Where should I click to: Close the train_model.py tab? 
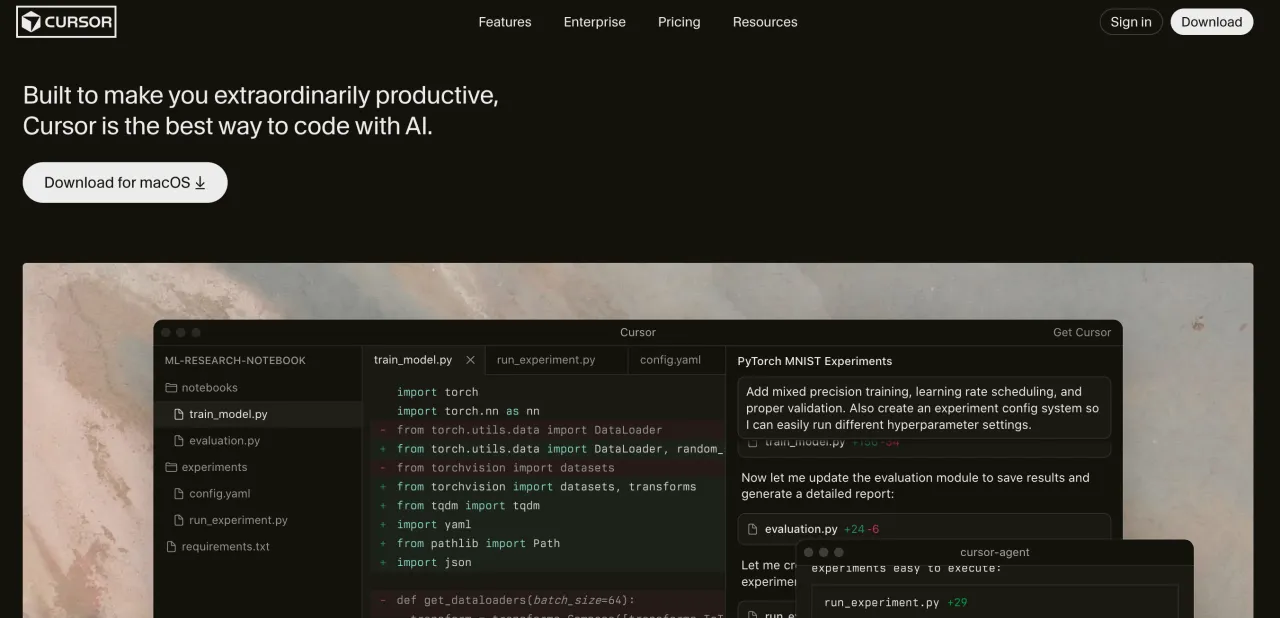click(x=470, y=360)
